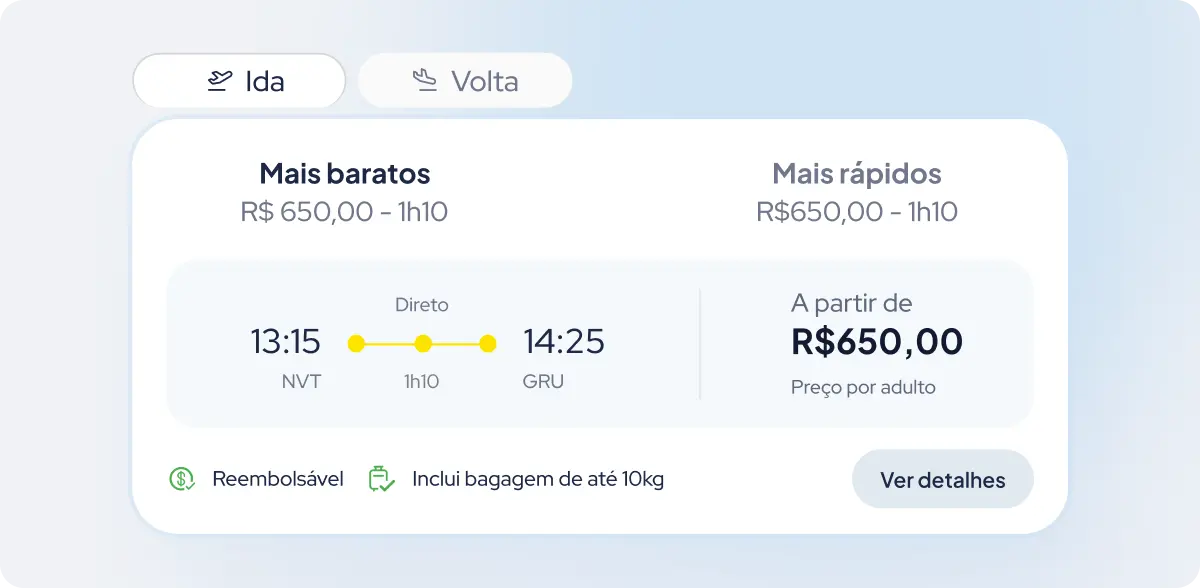1200x588 pixels.
Task: Click the R$650,00 price amount
Action: coord(877,342)
